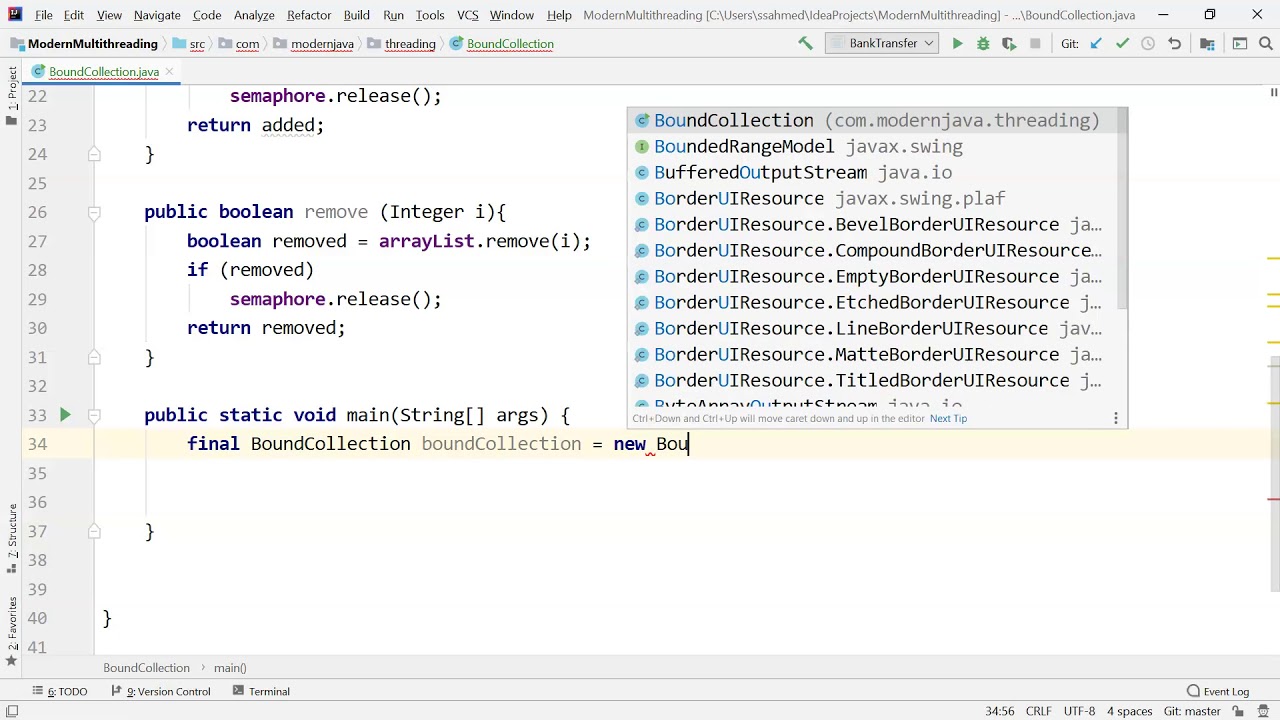The height and width of the screenshot is (720, 1280).
Task: Start debugging with the bug icon
Action: coord(983,44)
